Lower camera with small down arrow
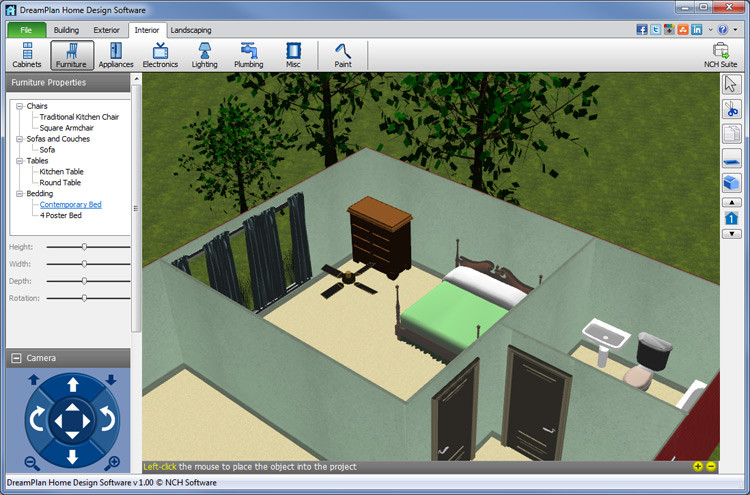750x495 pixels. point(111,380)
